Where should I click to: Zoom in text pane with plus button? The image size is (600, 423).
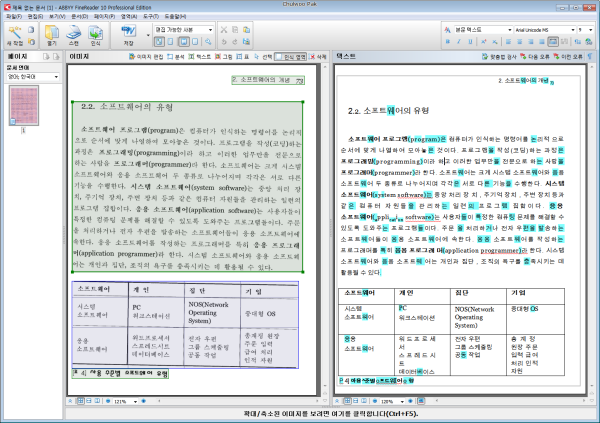tap(411, 401)
